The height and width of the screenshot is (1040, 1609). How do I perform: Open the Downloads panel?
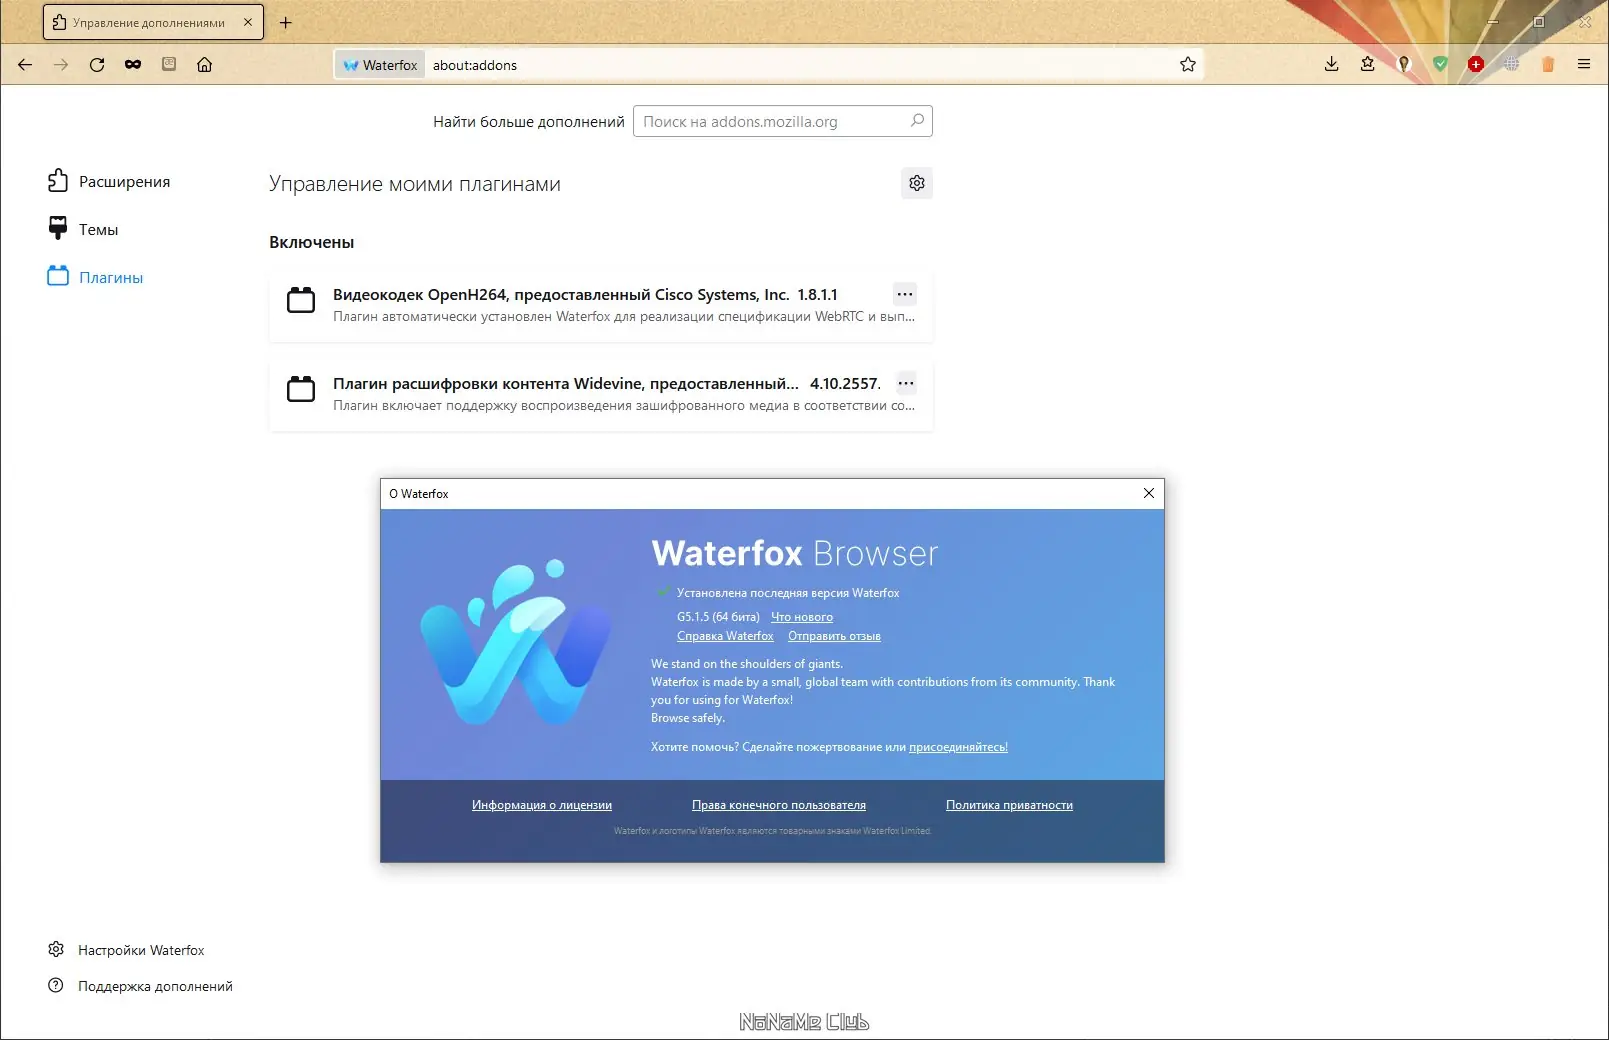(x=1332, y=64)
